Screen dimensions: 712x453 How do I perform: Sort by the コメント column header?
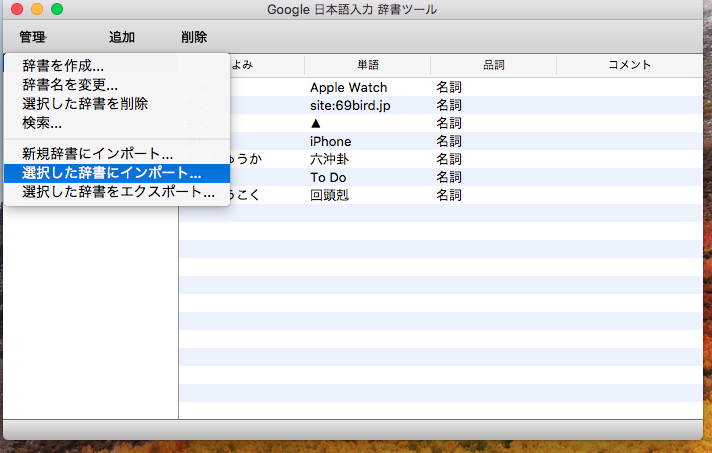tap(630, 65)
